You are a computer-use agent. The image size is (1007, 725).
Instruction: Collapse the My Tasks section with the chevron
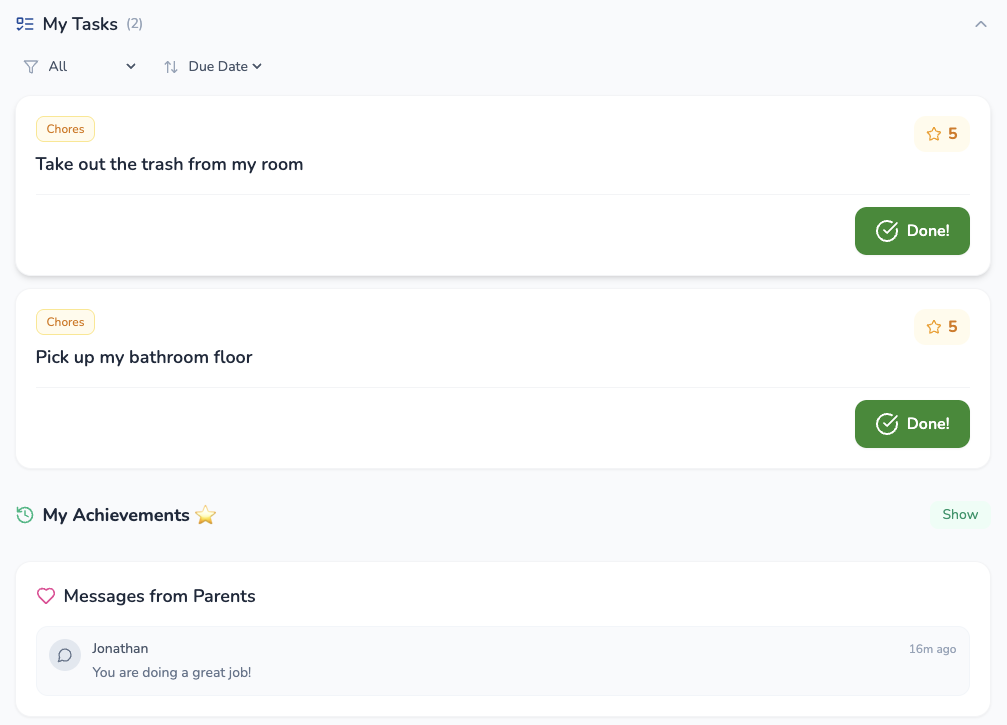(981, 23)
